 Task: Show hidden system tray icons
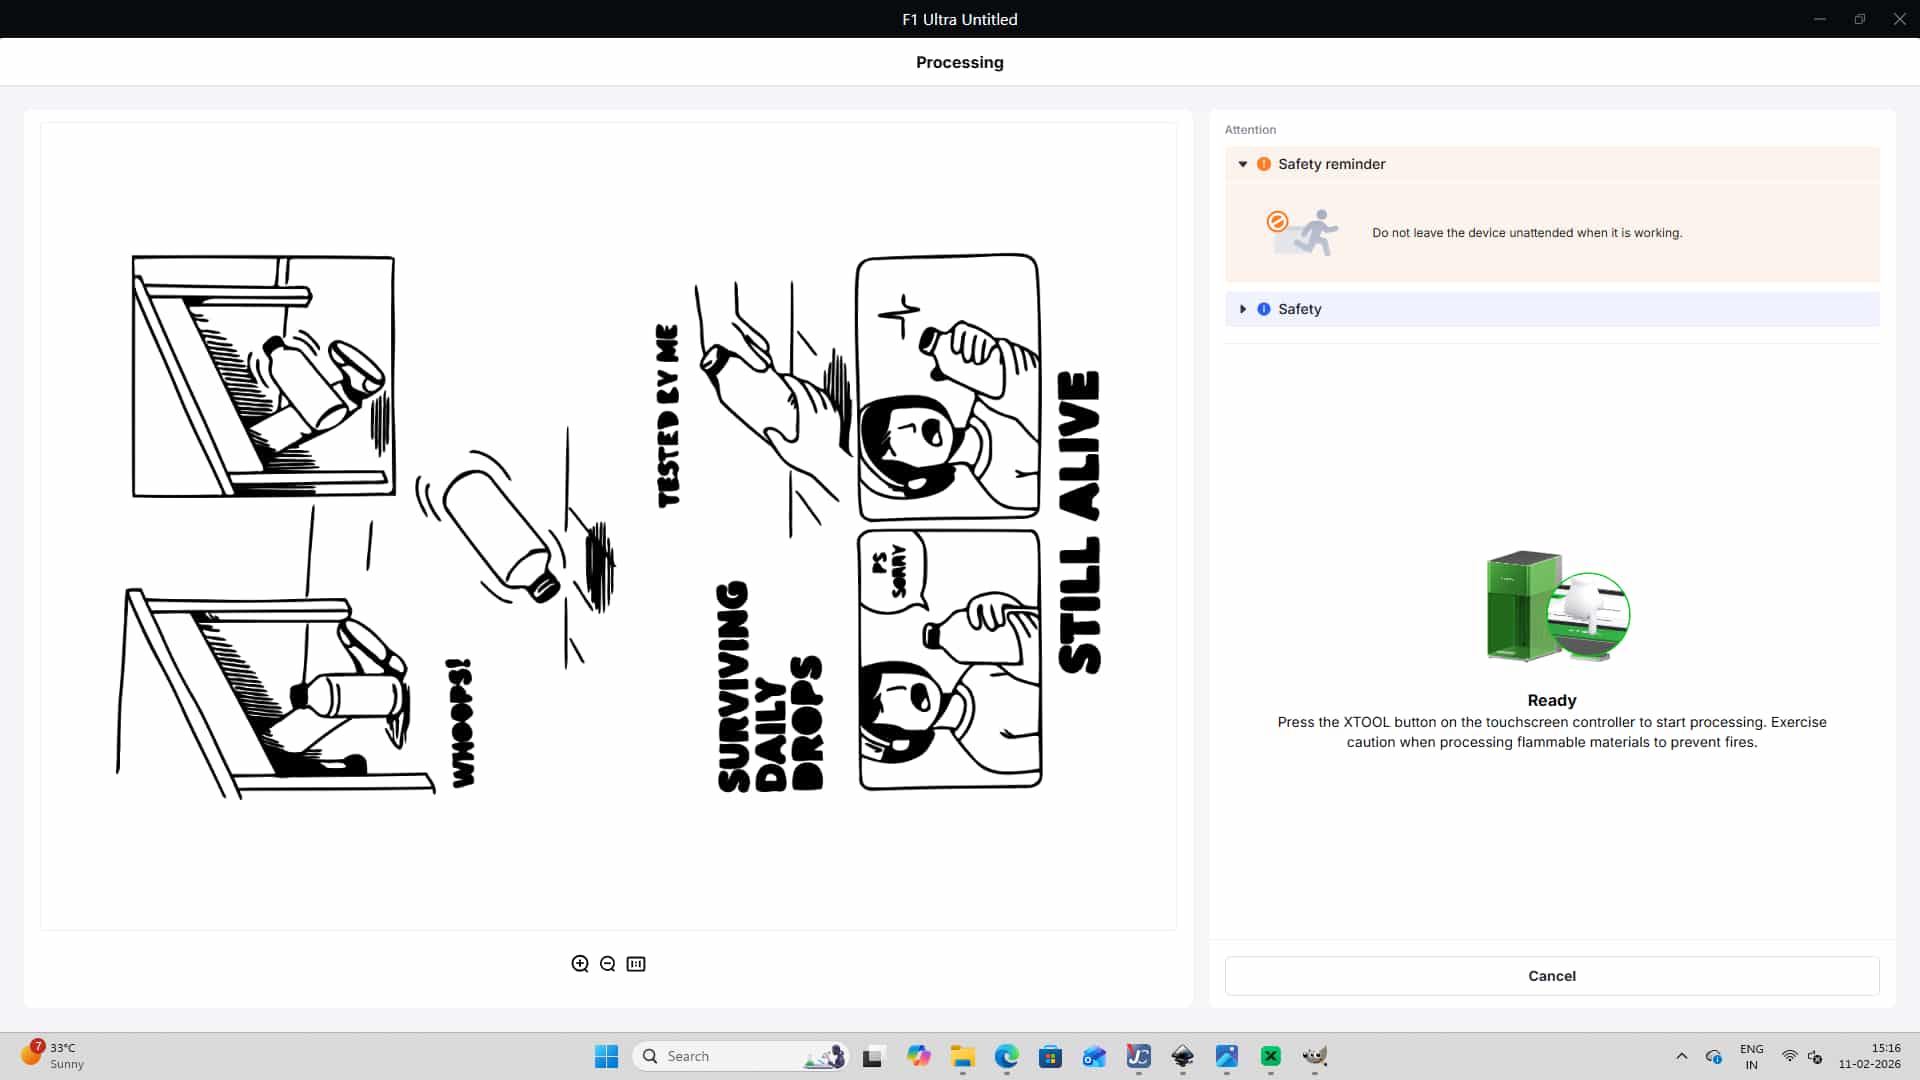pos(1682,1056)
